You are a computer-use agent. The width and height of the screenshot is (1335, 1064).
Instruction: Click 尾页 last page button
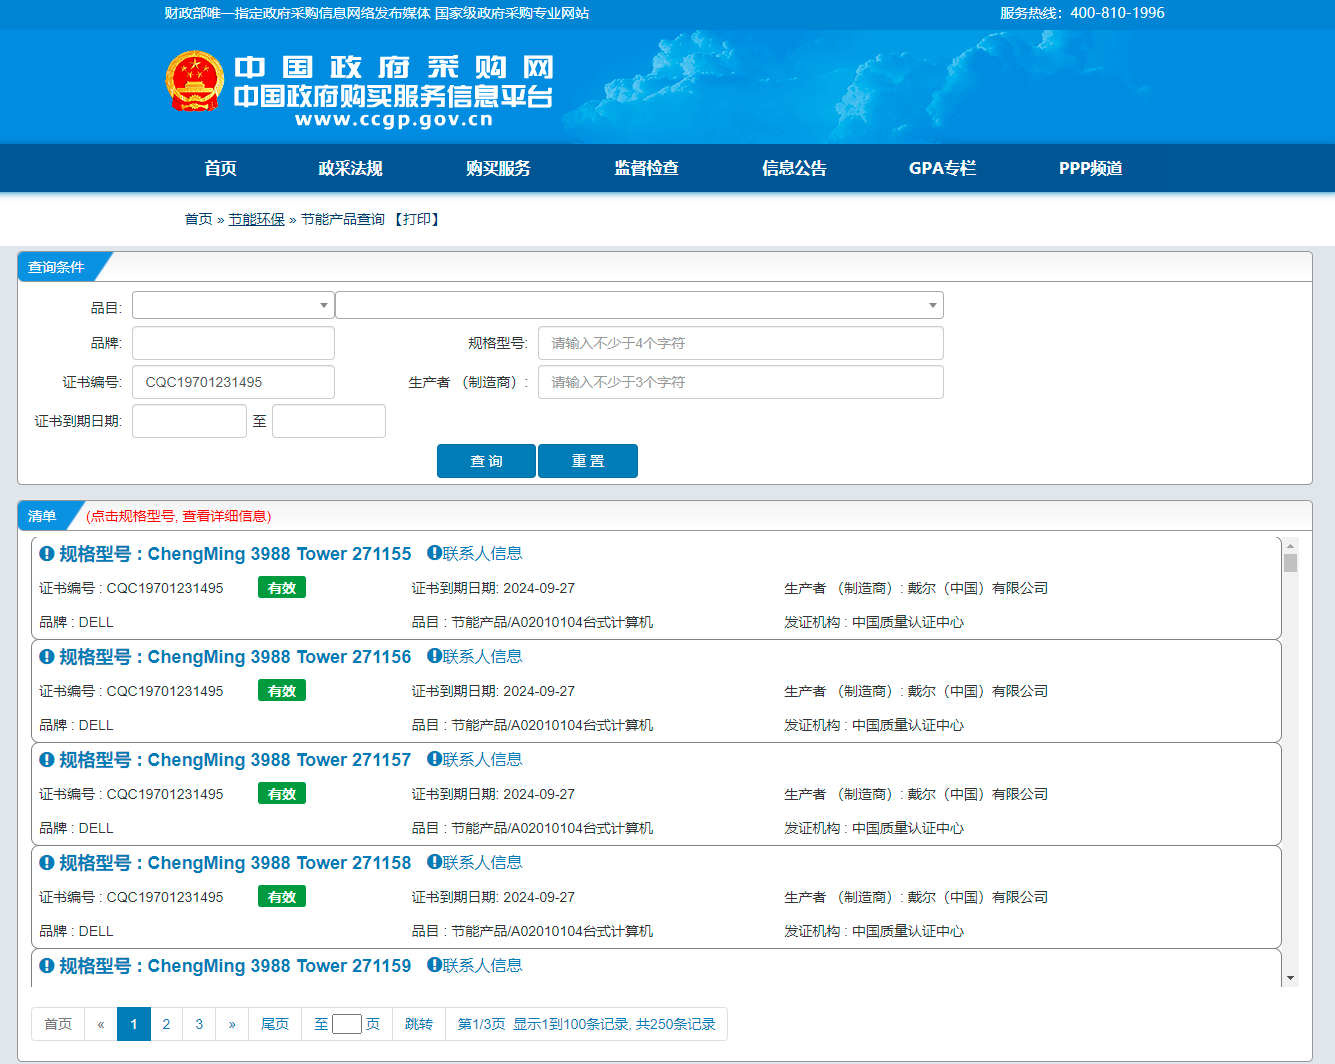click(275, 1024)
